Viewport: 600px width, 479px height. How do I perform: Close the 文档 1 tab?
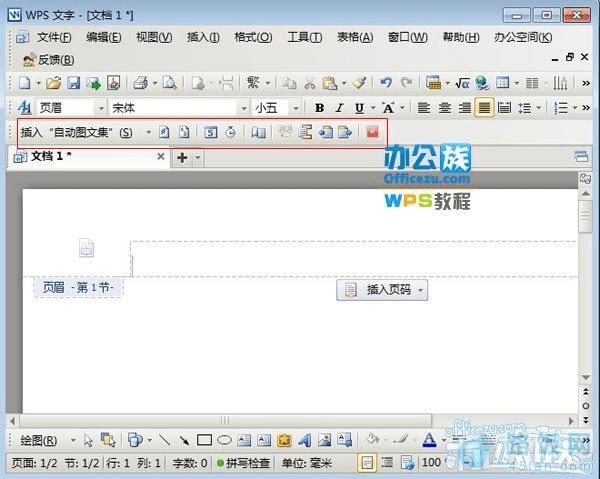(x=161, y=156)
